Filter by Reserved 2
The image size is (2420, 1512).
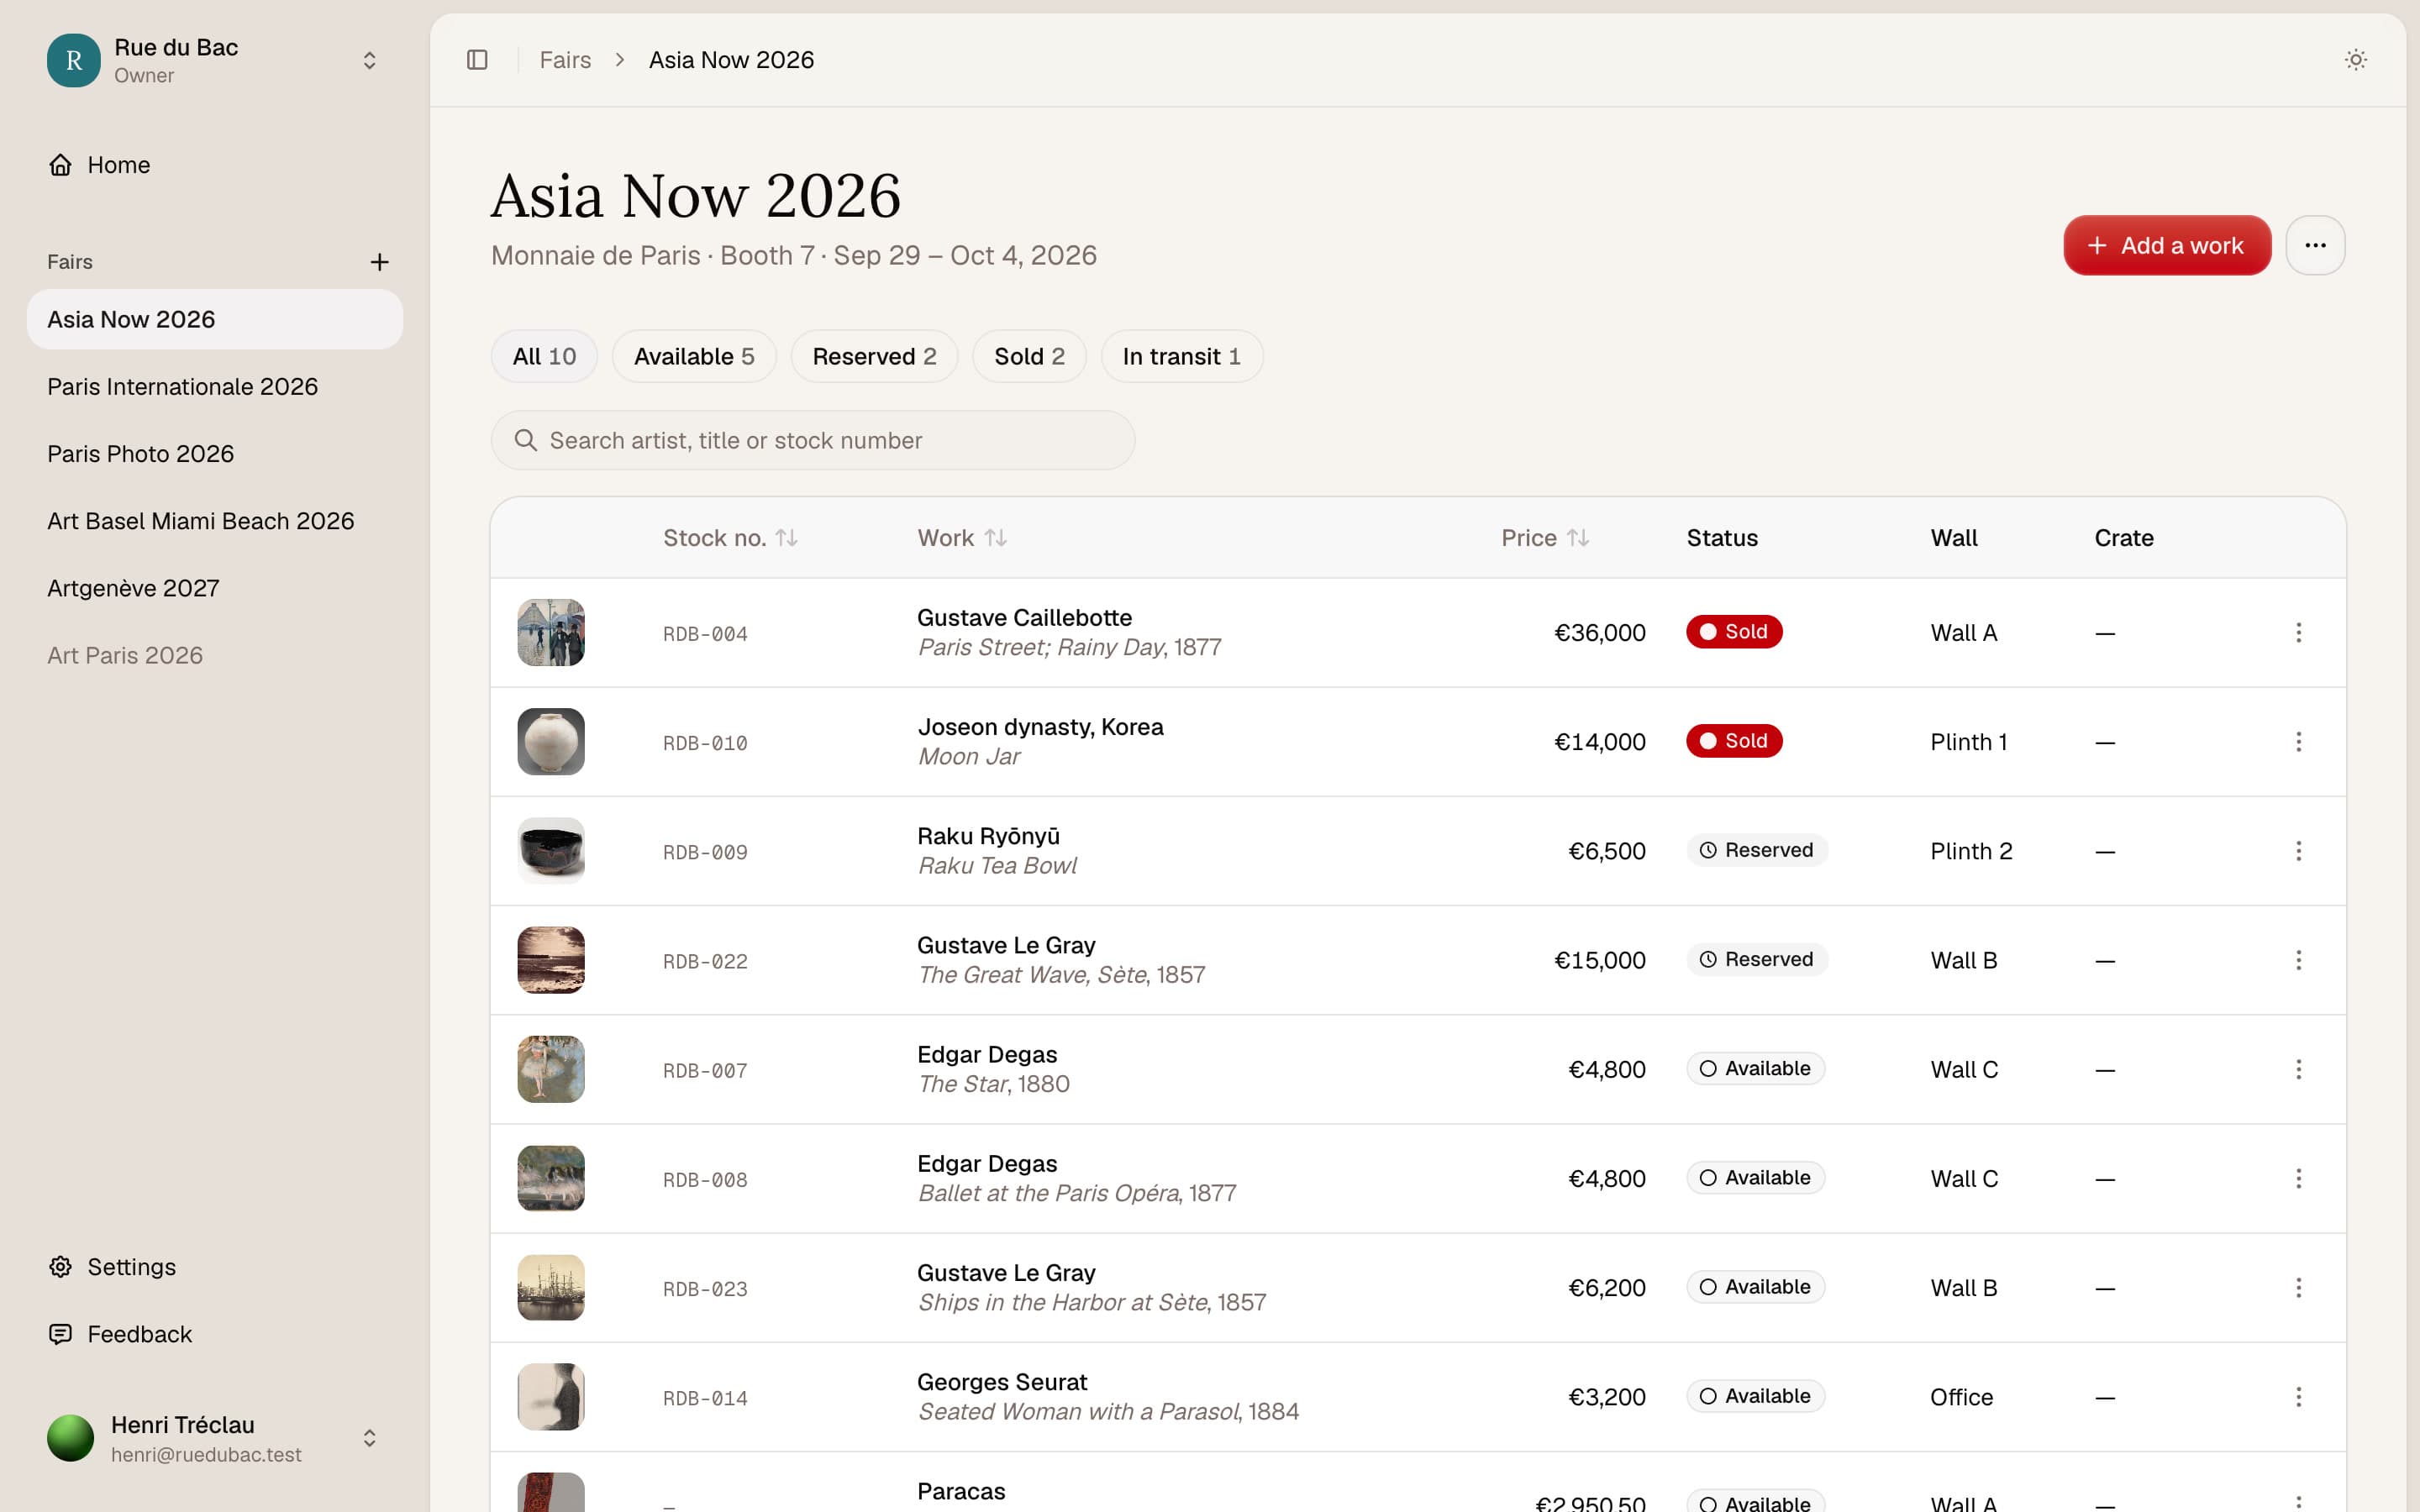(x=874, y=356)
